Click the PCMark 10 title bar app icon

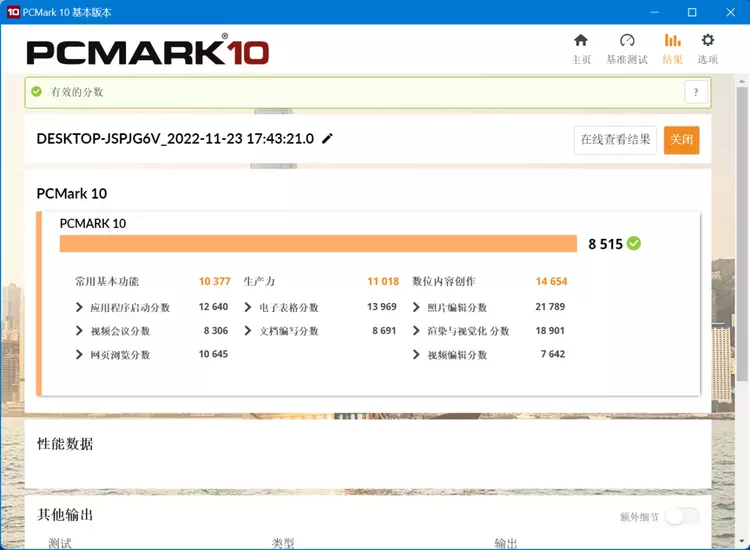click(13, 12)
